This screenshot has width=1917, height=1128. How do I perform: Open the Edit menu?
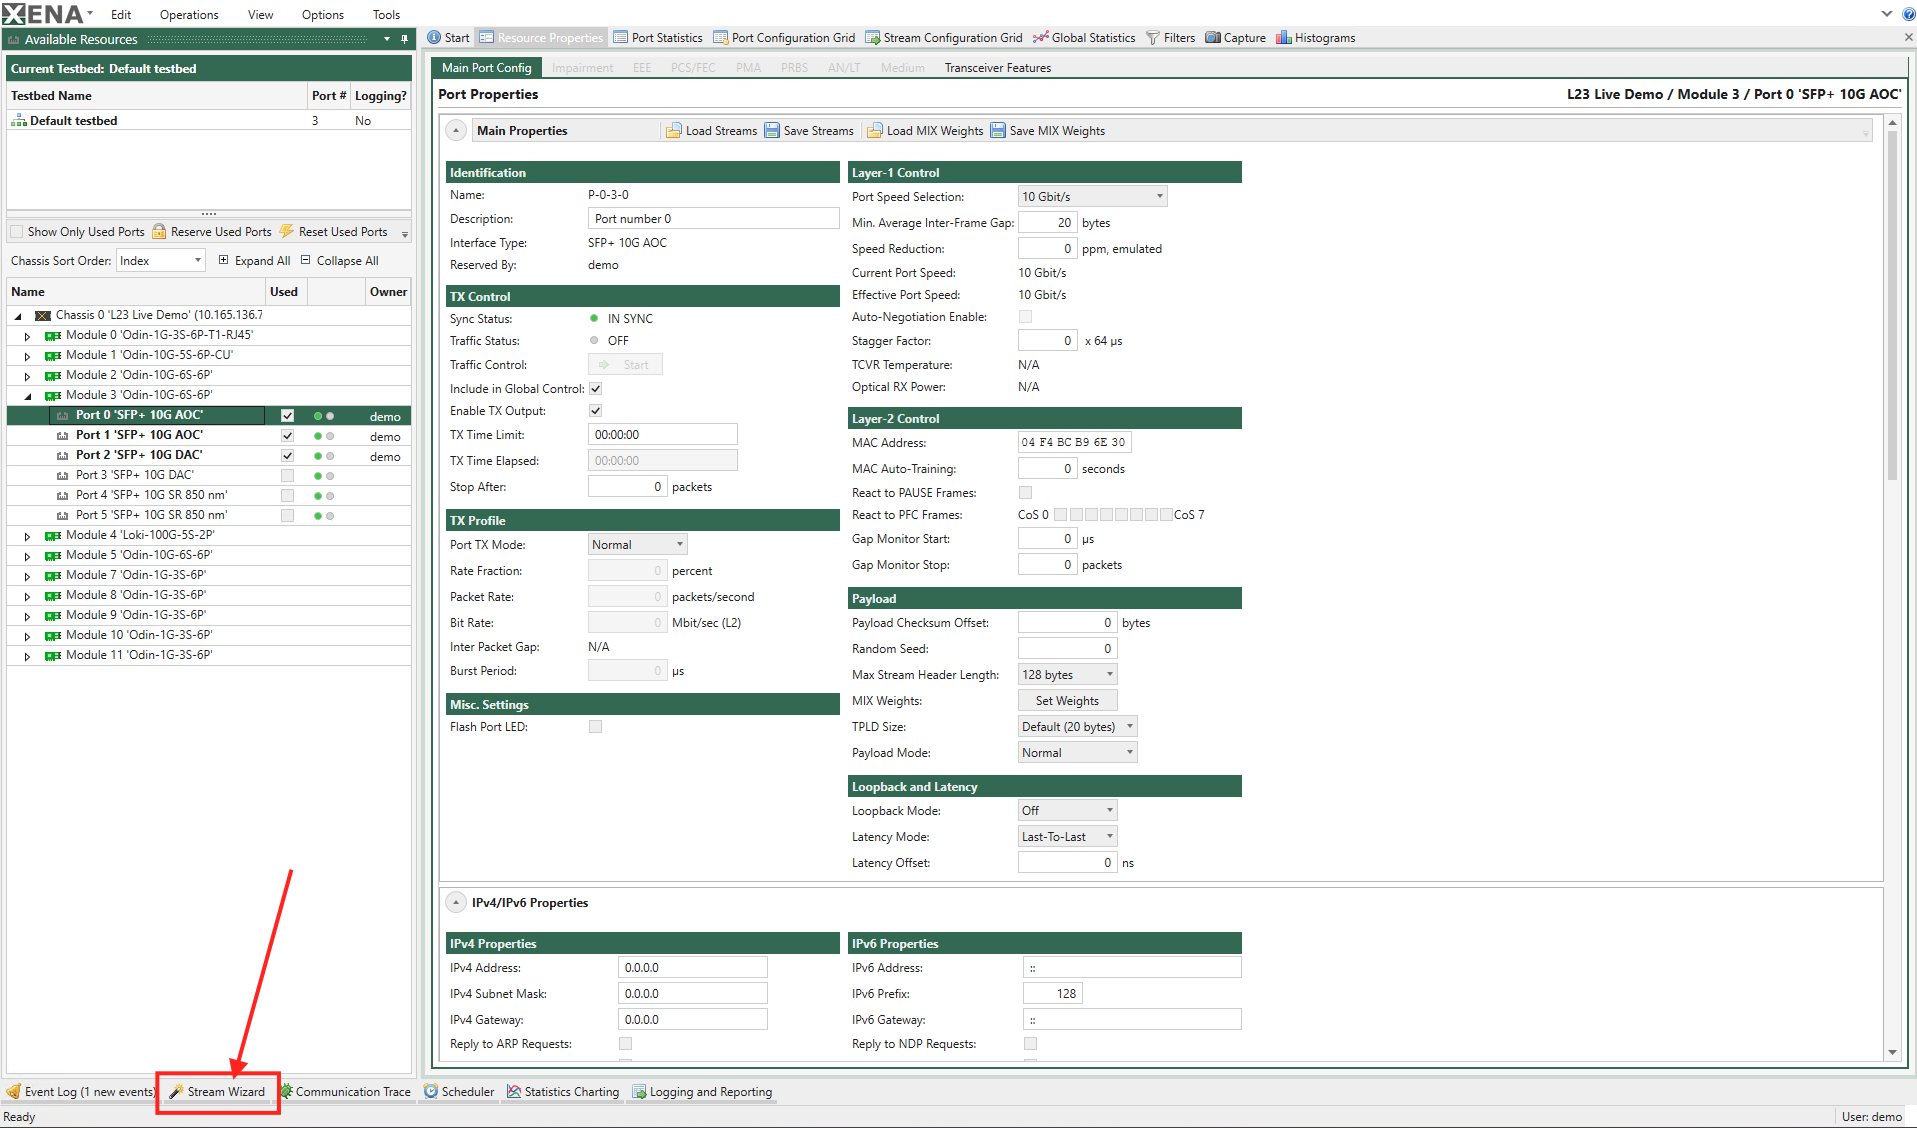(121, 15)
